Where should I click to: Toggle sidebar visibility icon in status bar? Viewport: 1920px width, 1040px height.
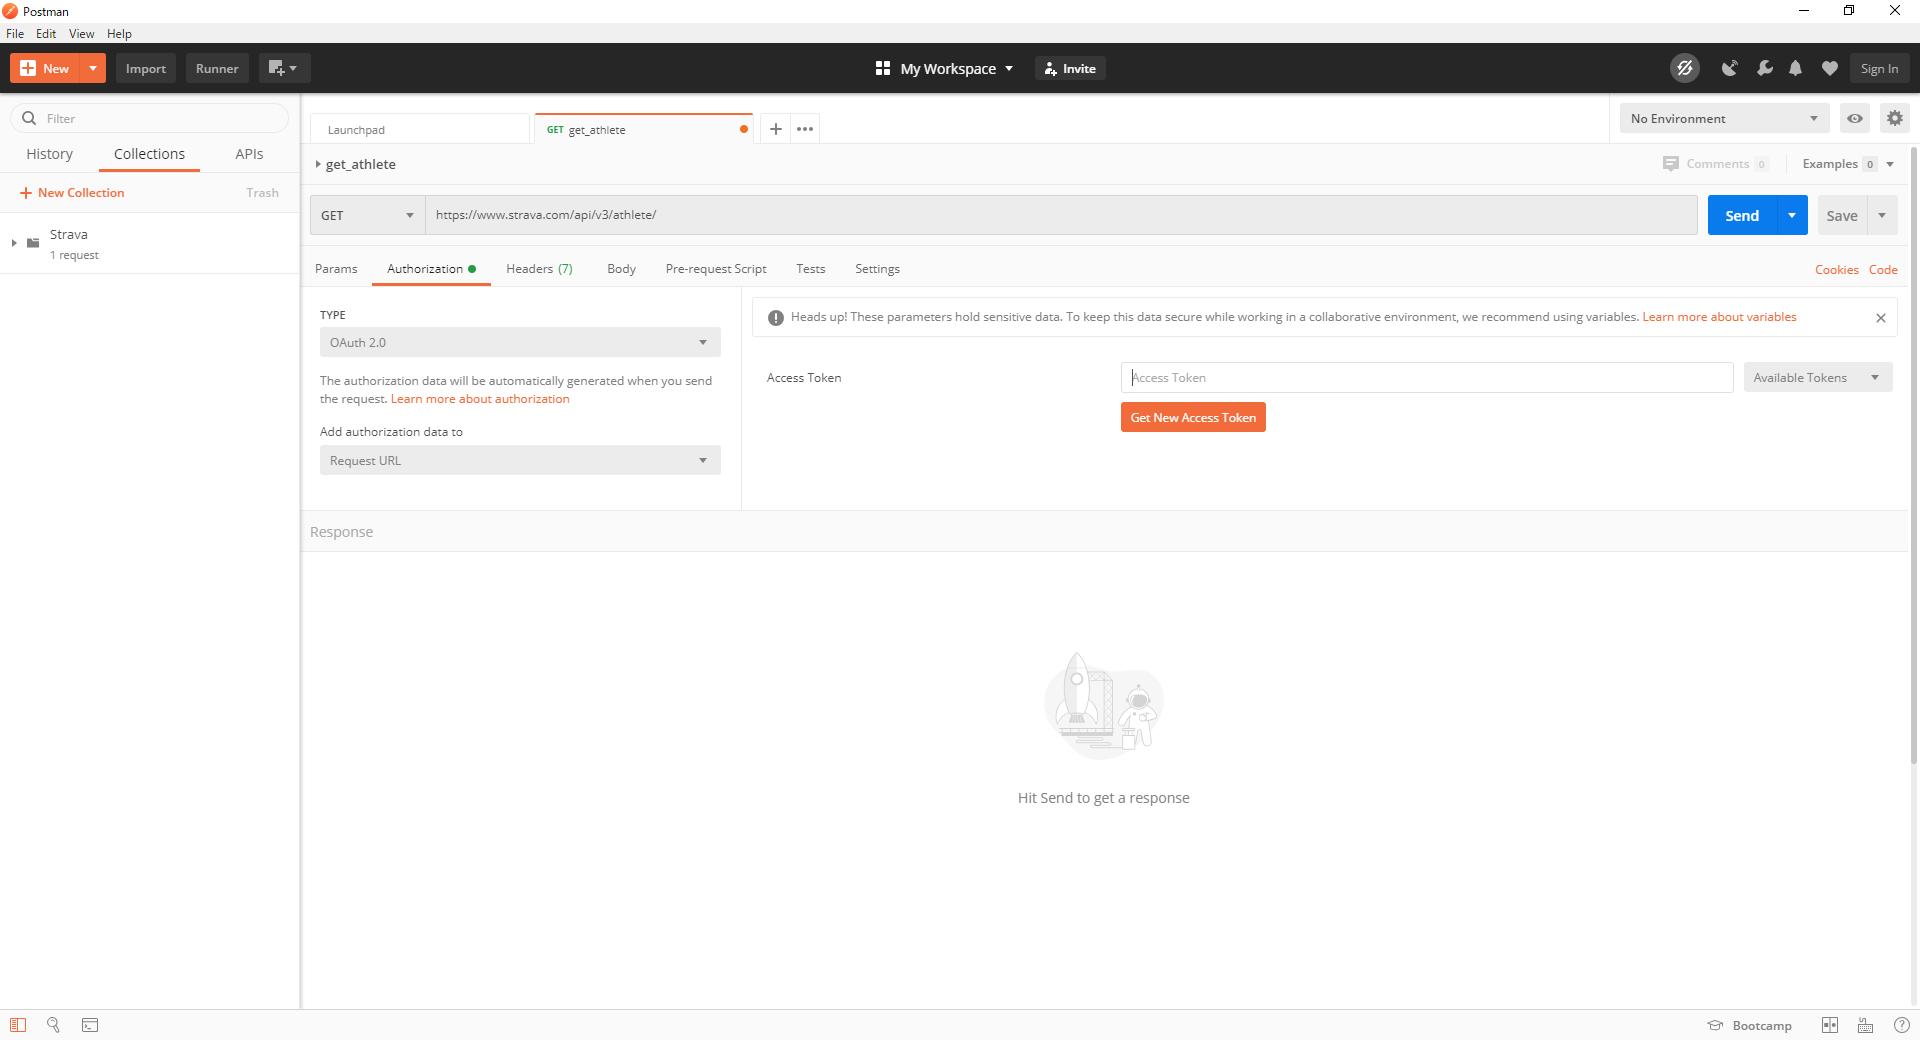(x=18, y=1025)
